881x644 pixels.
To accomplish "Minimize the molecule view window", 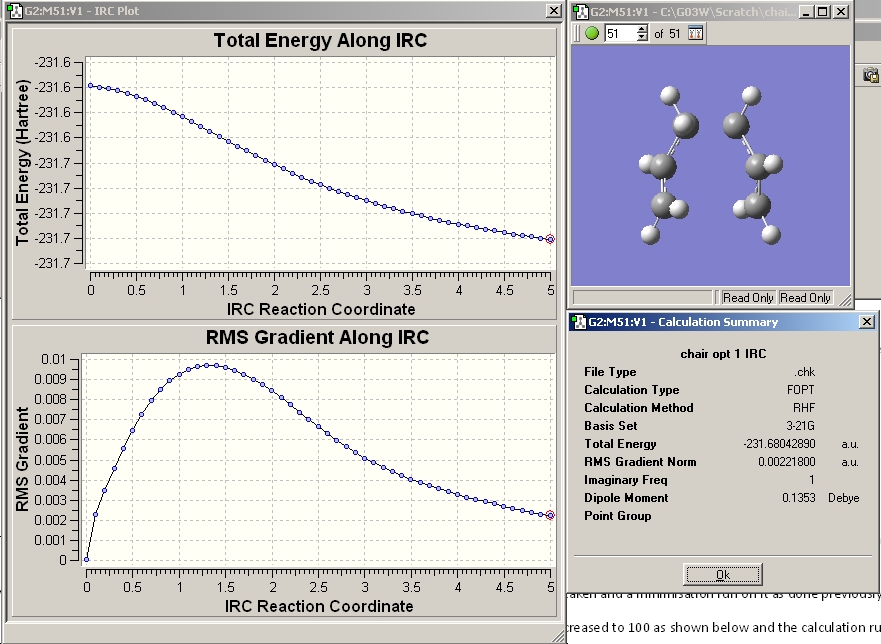I will tap(806, 11).
